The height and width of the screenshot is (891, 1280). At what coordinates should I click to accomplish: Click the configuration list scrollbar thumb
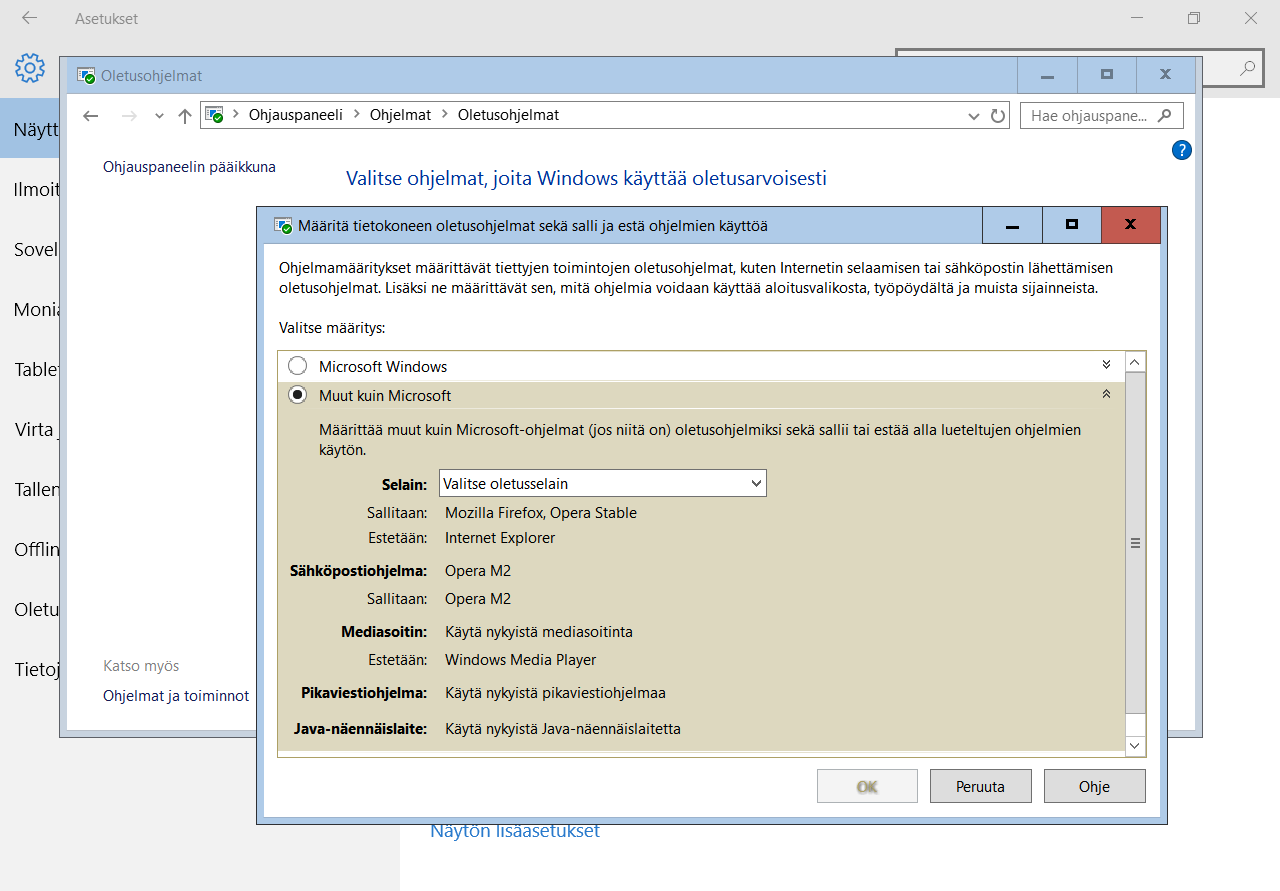tap(1135, 543)
